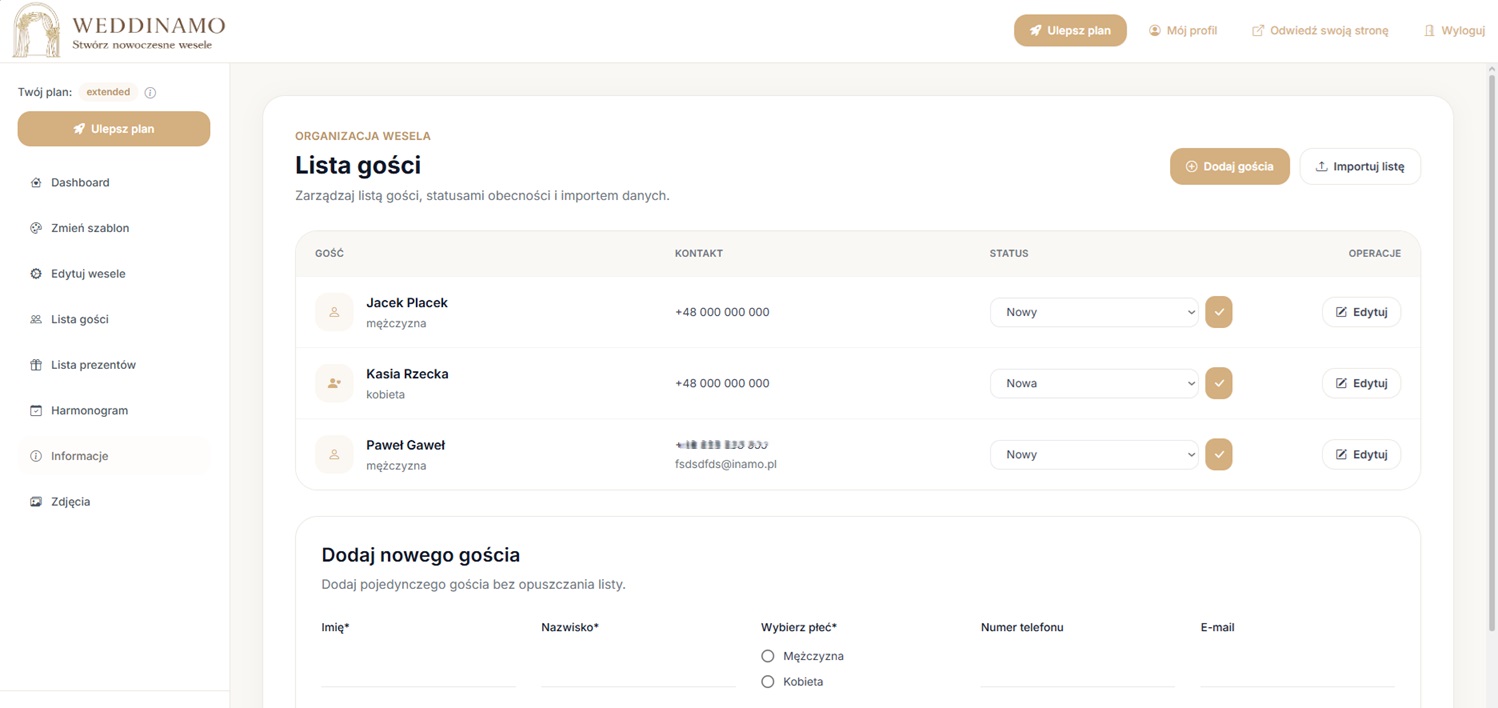Click the Dodaj gościa button
1498x708 pixels.
(x=1229, y=166)
